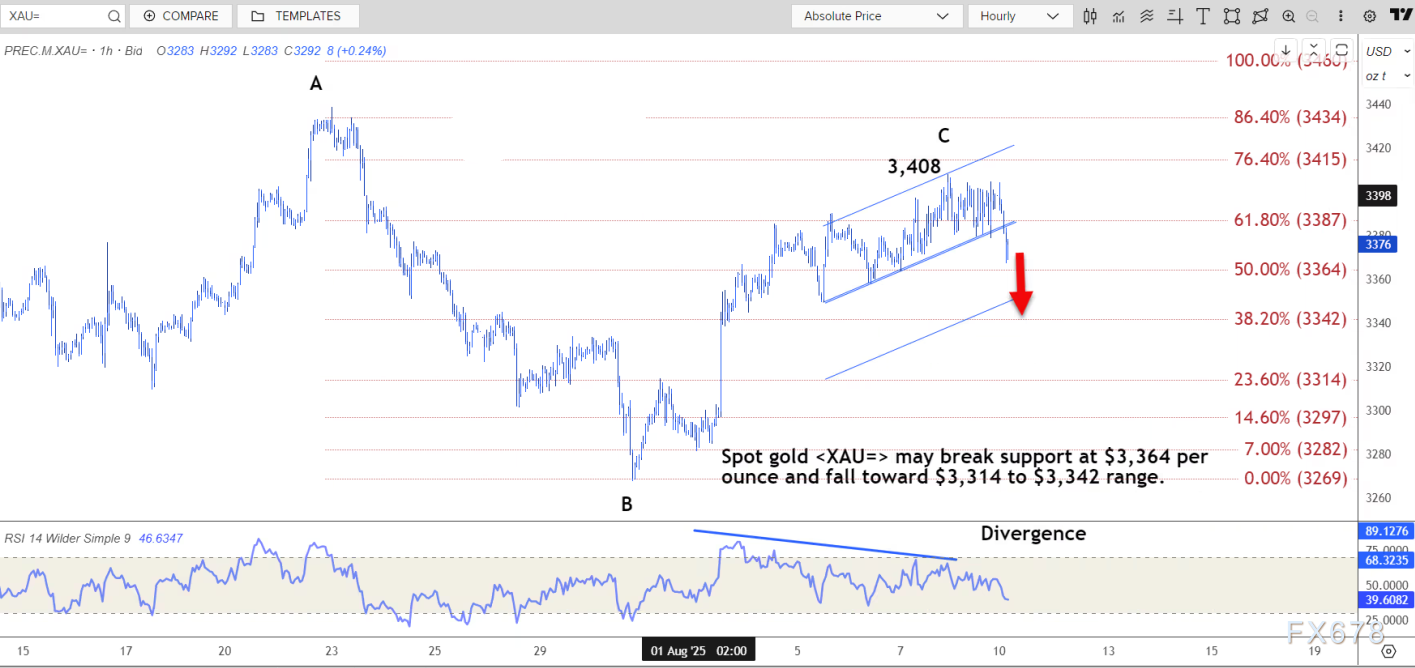Click the down-arrow pane move button
Image resolution: width=1415 pixels, height=668 pixels.
pos(1285,49)
